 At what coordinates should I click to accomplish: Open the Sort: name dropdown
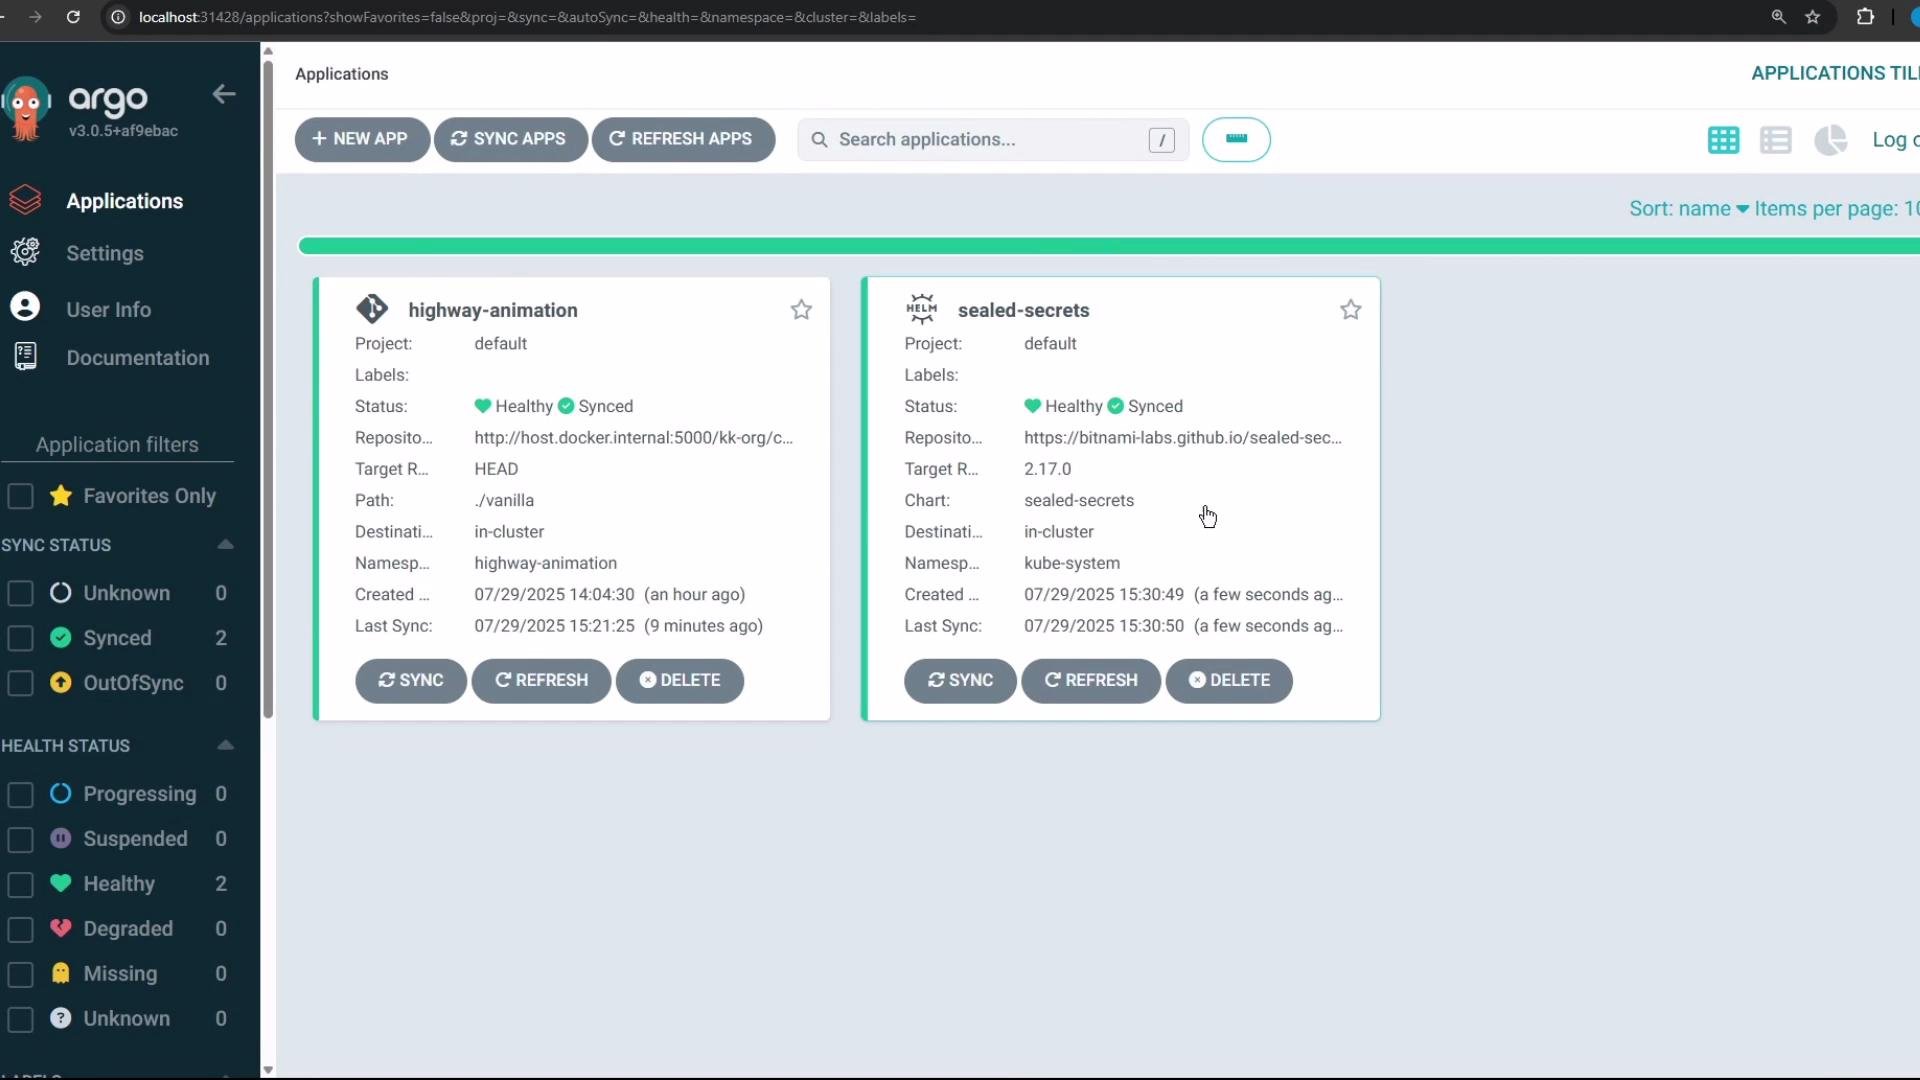pos(1689,209)
